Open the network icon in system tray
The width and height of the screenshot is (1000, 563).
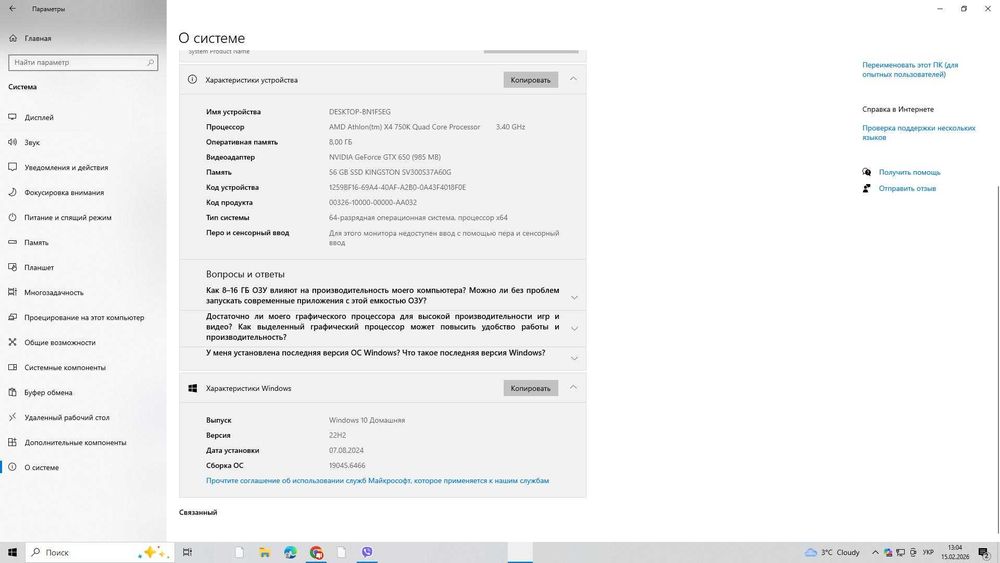click(x=901, y=552)
